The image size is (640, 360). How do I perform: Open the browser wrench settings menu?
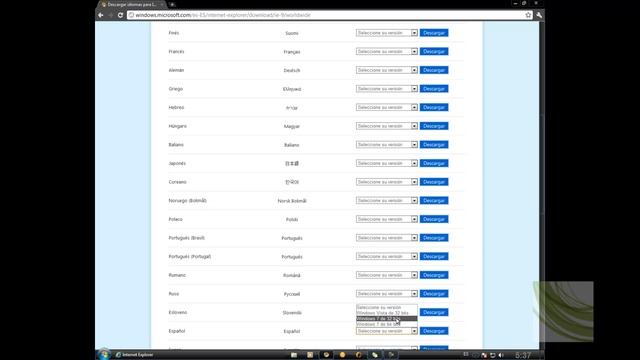coord(539,15)
